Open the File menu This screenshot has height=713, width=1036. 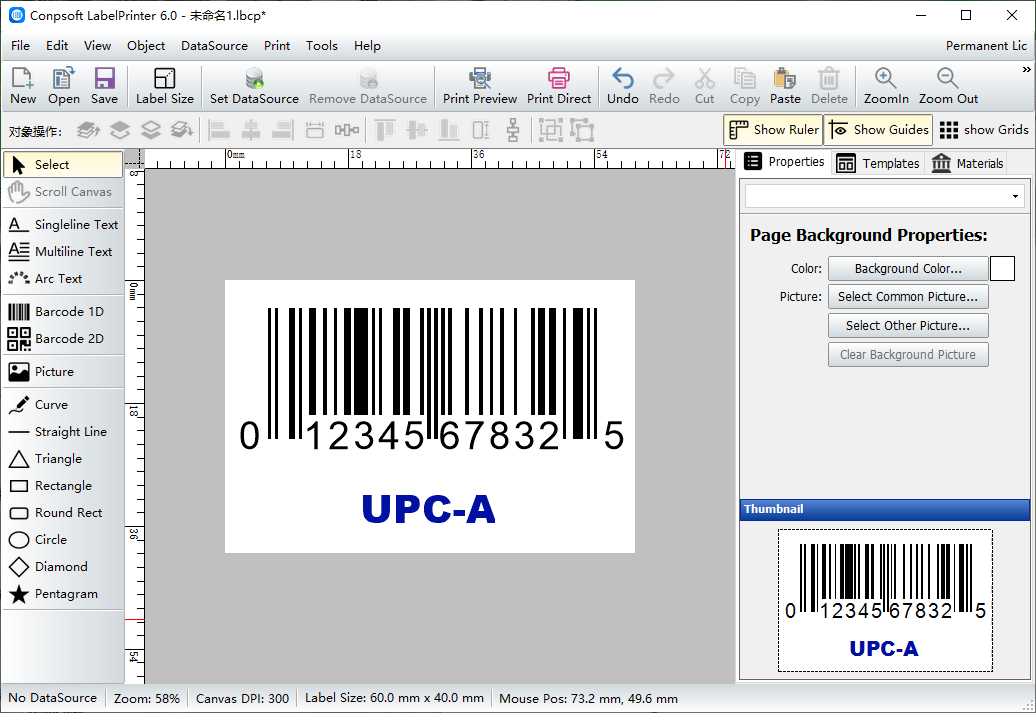click(20, 46)
